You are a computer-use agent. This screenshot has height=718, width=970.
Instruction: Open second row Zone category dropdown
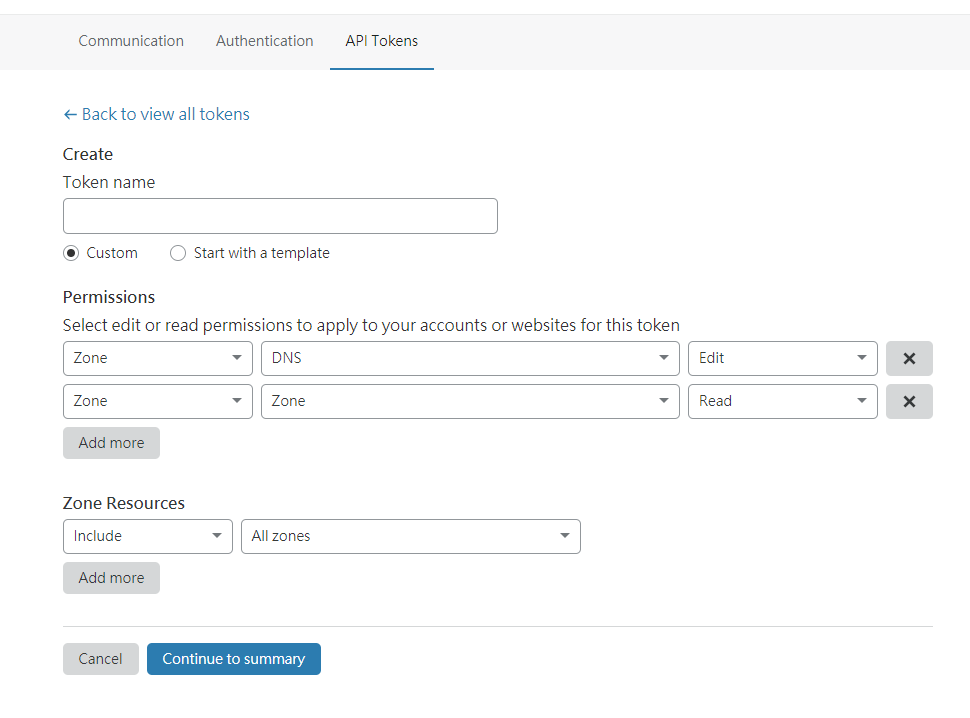click(157, 401)
